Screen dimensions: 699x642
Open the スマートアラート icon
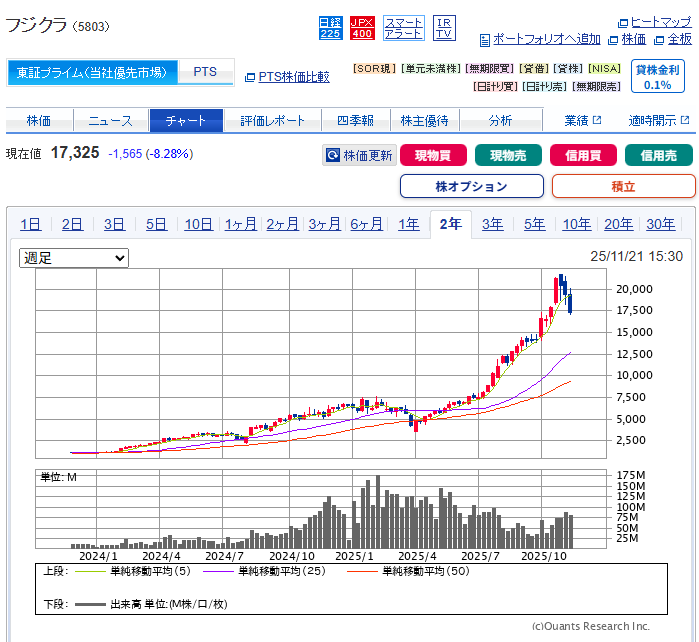(404, 28)
